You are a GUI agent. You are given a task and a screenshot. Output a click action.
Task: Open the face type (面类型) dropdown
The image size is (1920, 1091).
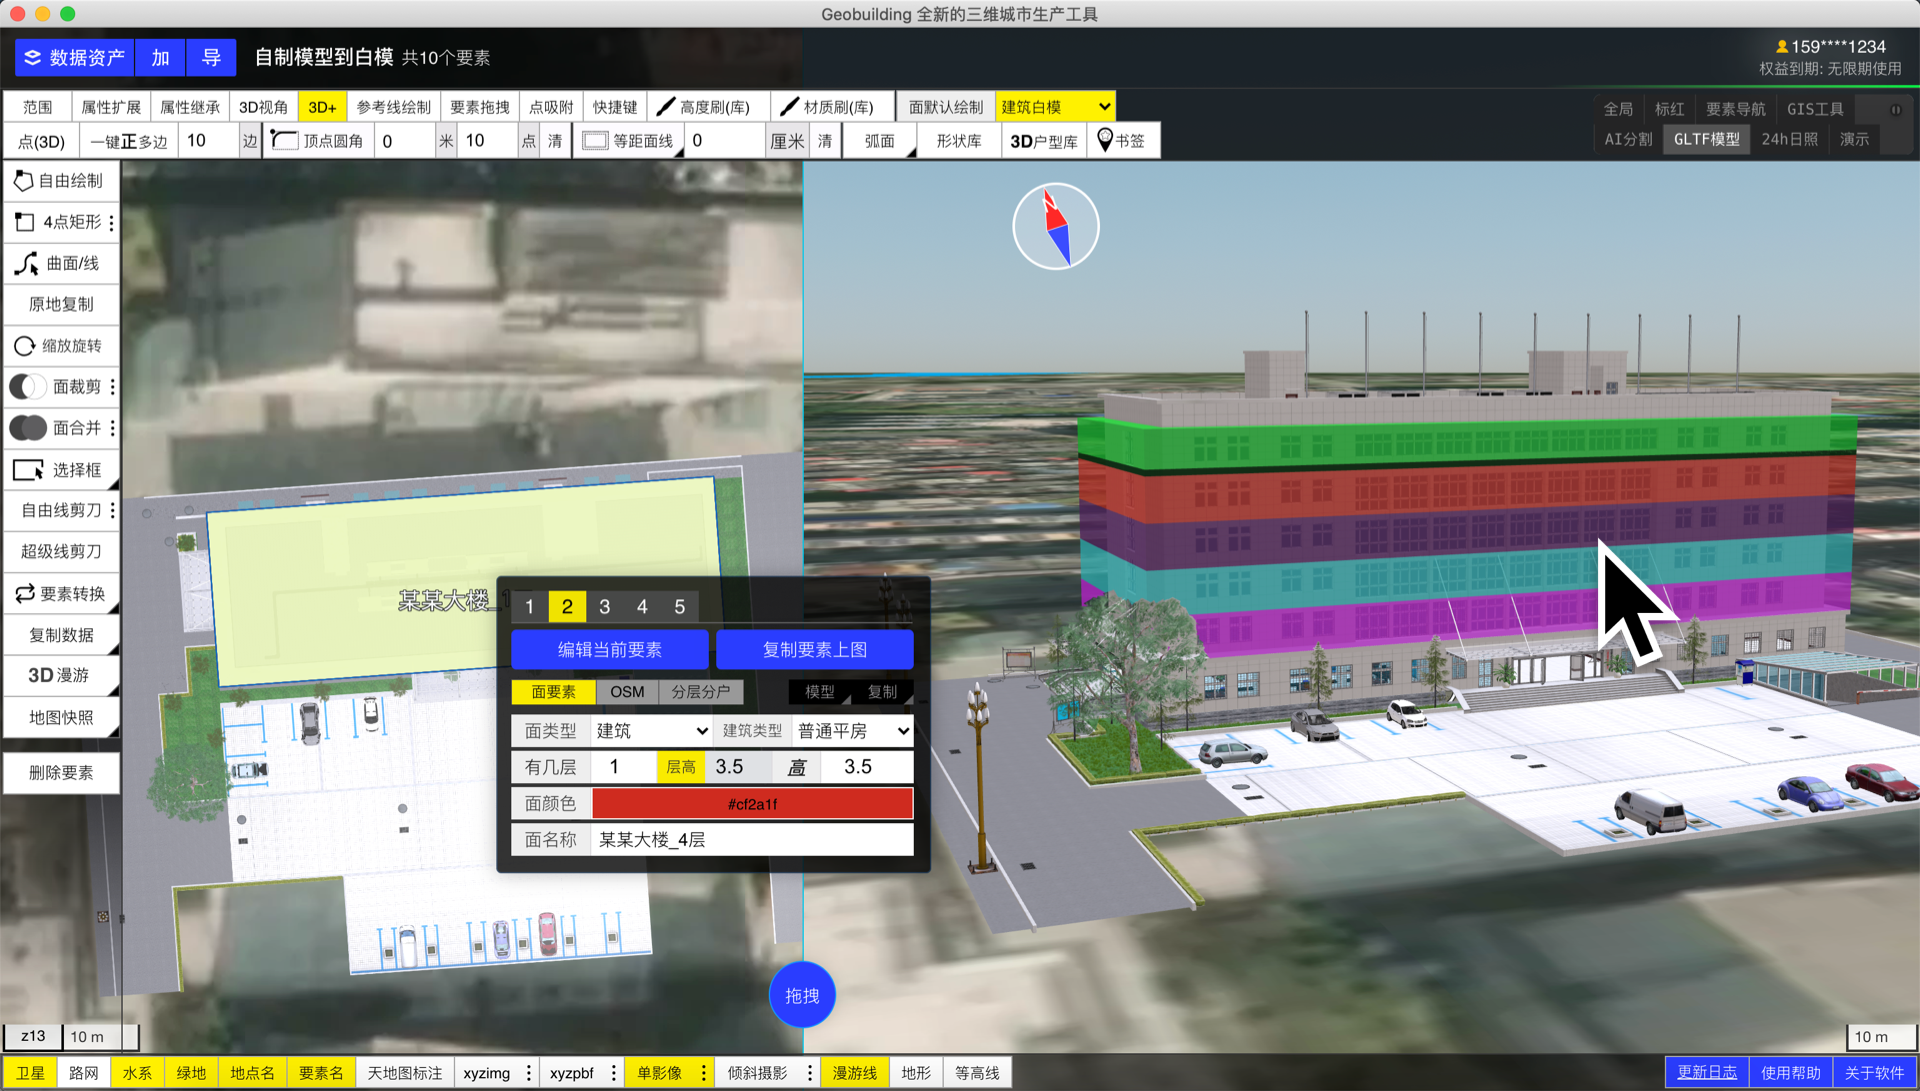[652, 731]
